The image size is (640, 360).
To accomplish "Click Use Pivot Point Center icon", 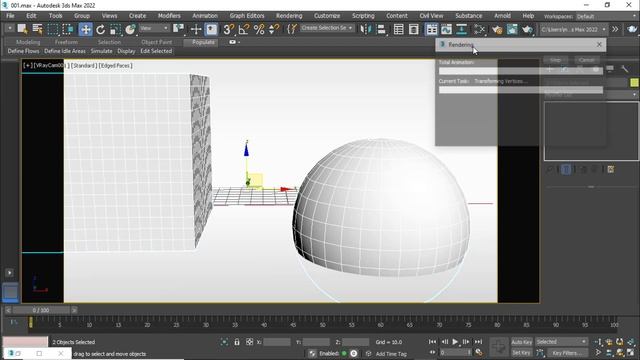I will [178, 29].
